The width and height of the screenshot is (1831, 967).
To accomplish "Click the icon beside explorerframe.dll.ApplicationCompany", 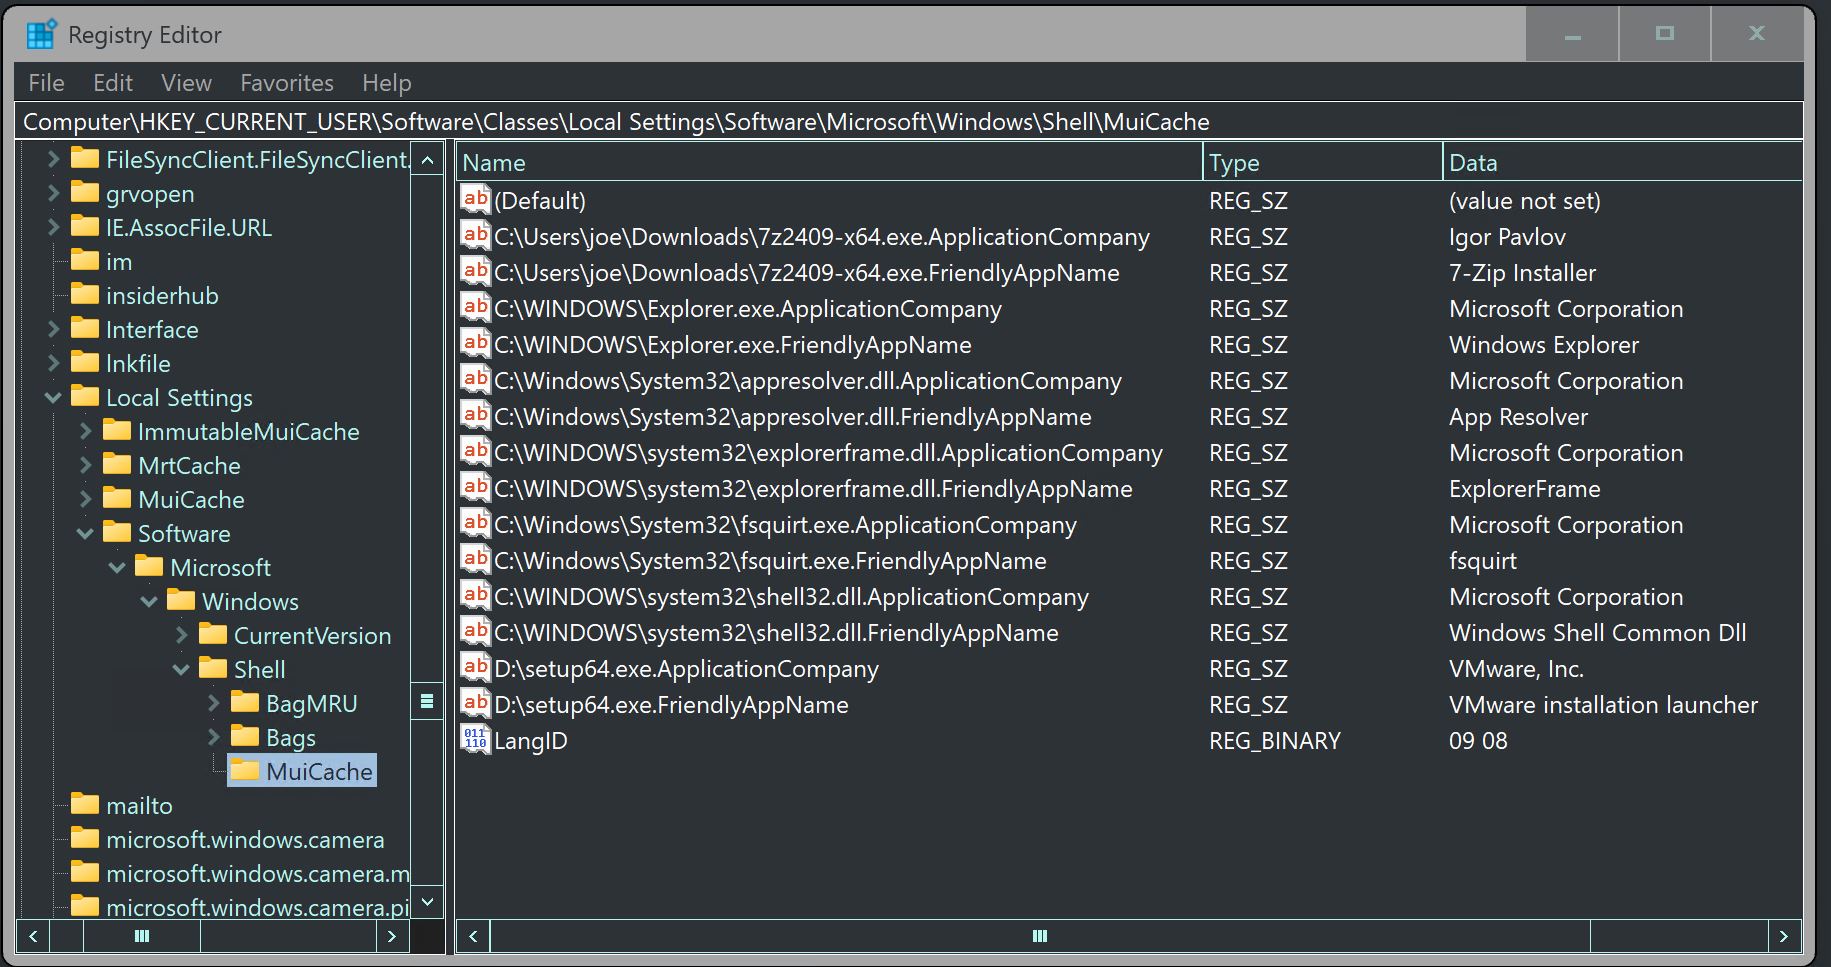I will coord(475,451).
